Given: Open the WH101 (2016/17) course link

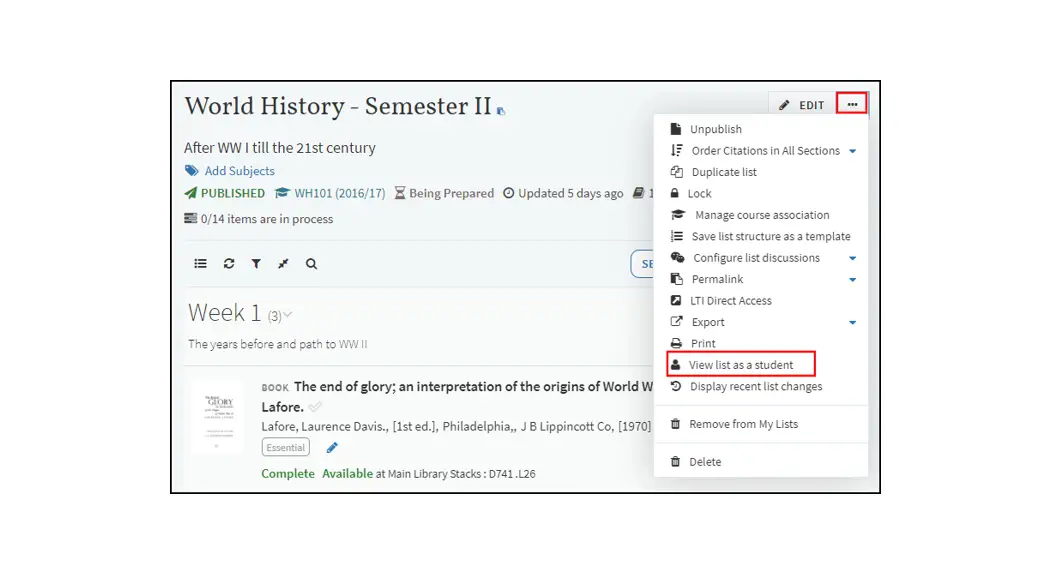Looking at the screenshot, I should (x=340, y=193).
